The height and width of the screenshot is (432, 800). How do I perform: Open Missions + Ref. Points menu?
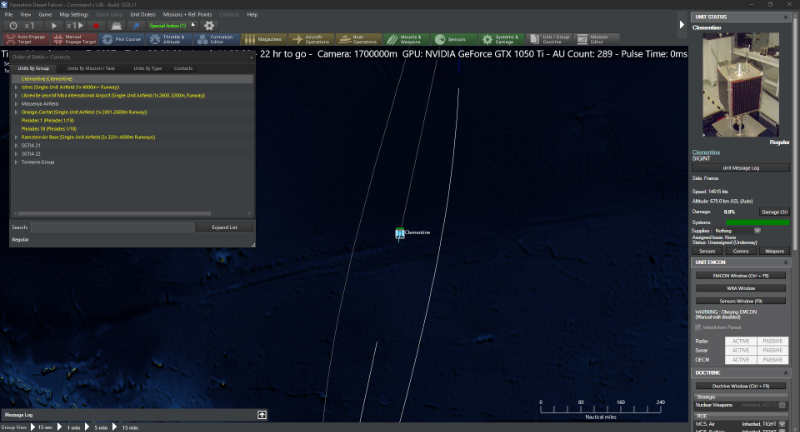(187, 14)
